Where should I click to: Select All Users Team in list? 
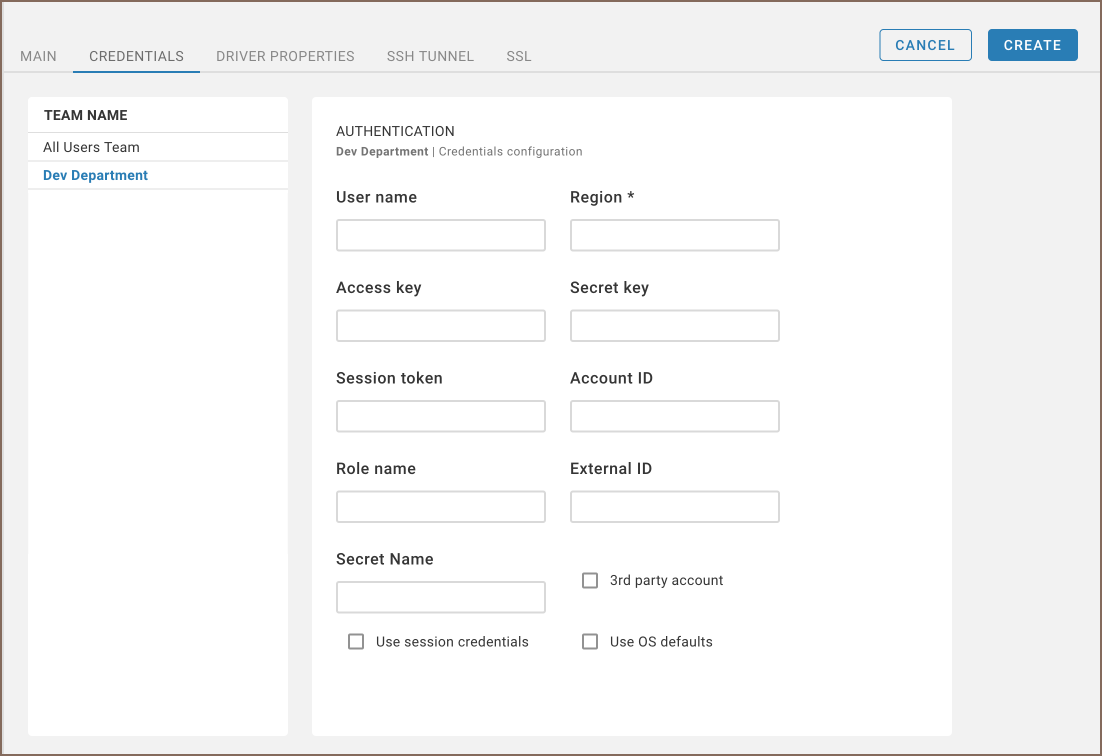tap(91, 147)
